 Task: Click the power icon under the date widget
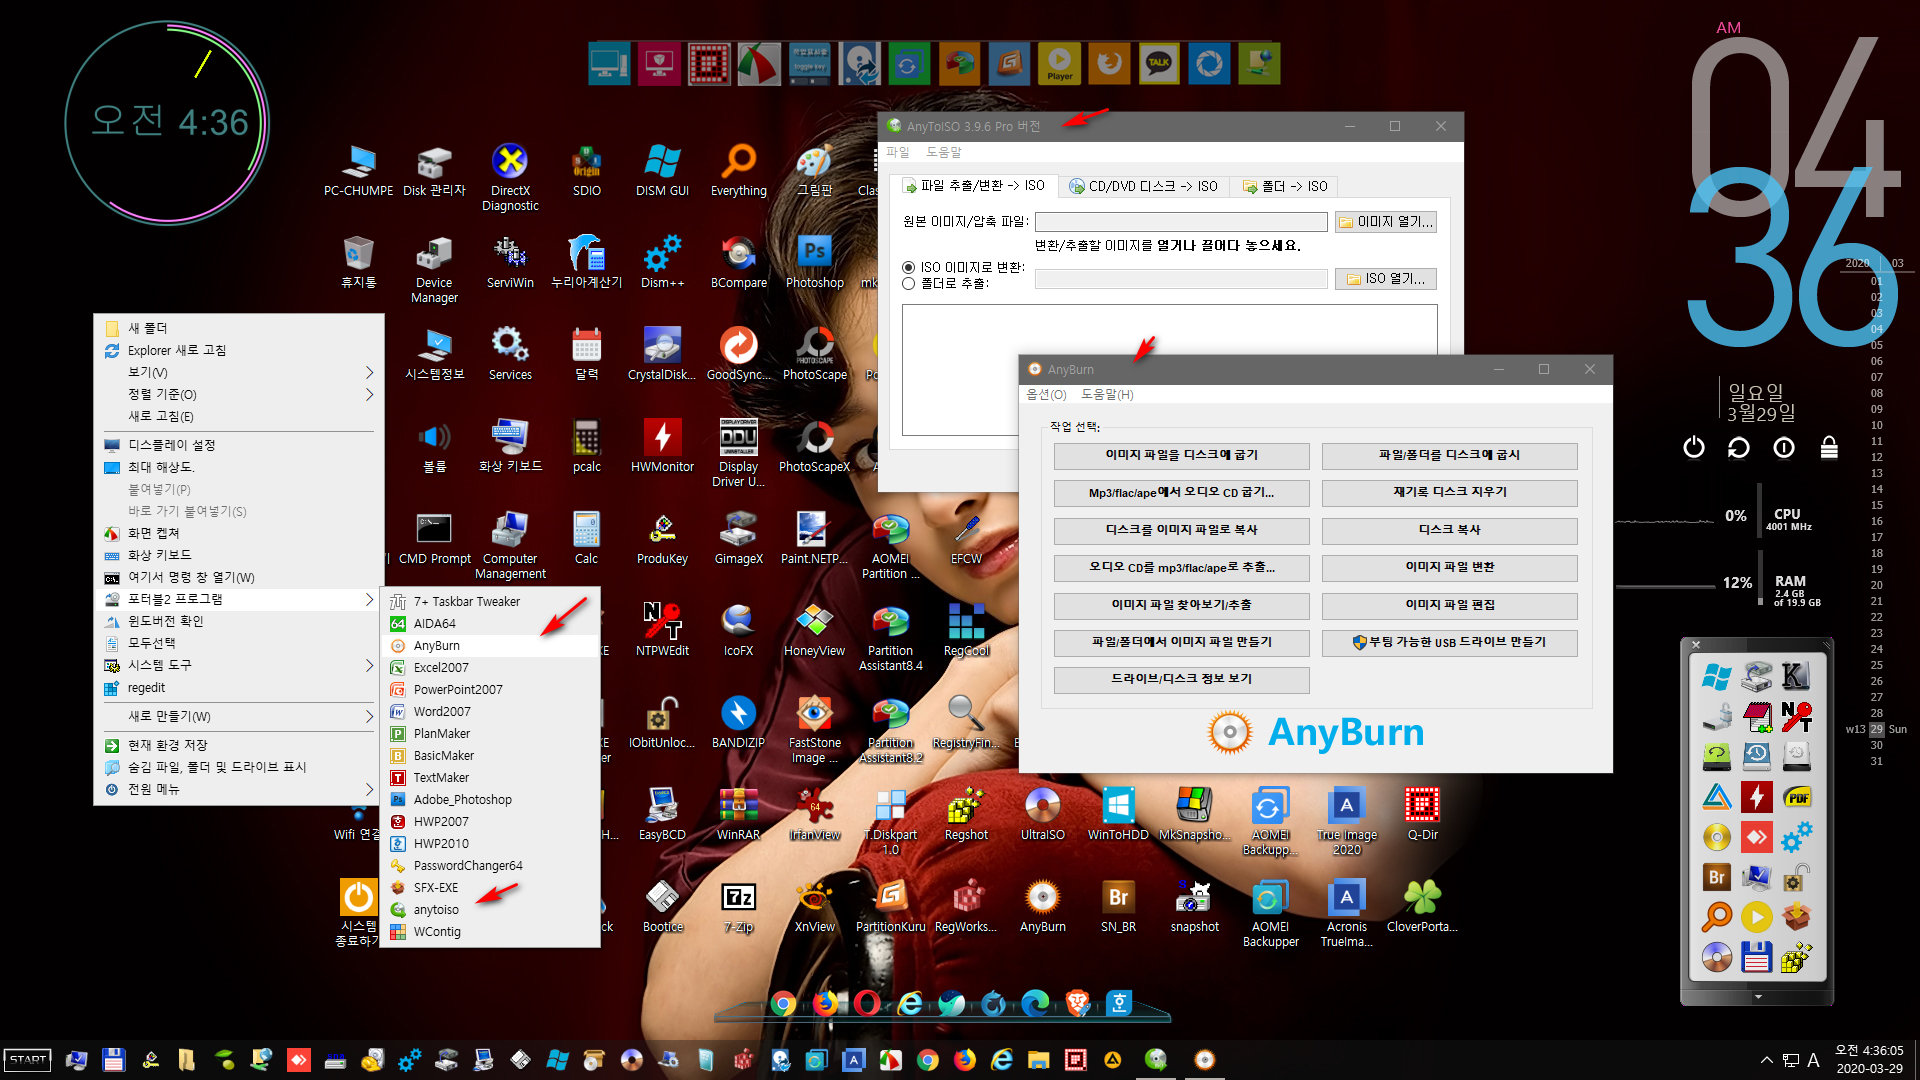pos(1693,447)
